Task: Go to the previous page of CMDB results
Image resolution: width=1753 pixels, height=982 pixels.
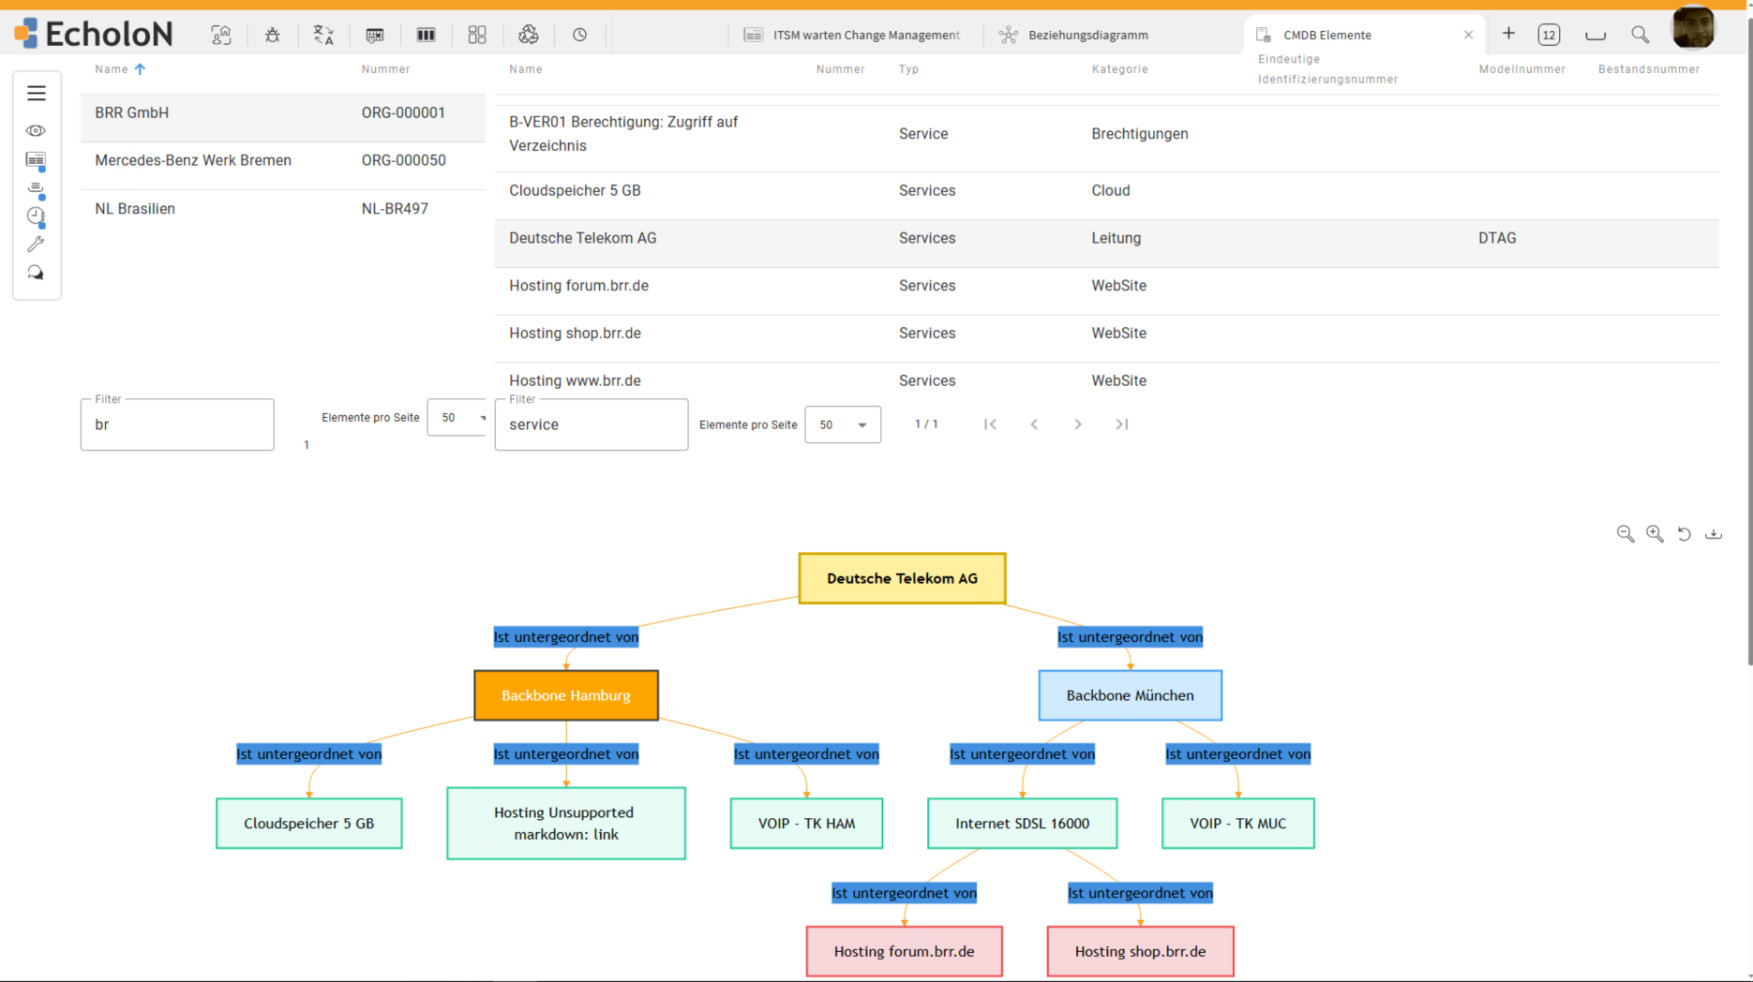Action: (x=1034, y=424)
